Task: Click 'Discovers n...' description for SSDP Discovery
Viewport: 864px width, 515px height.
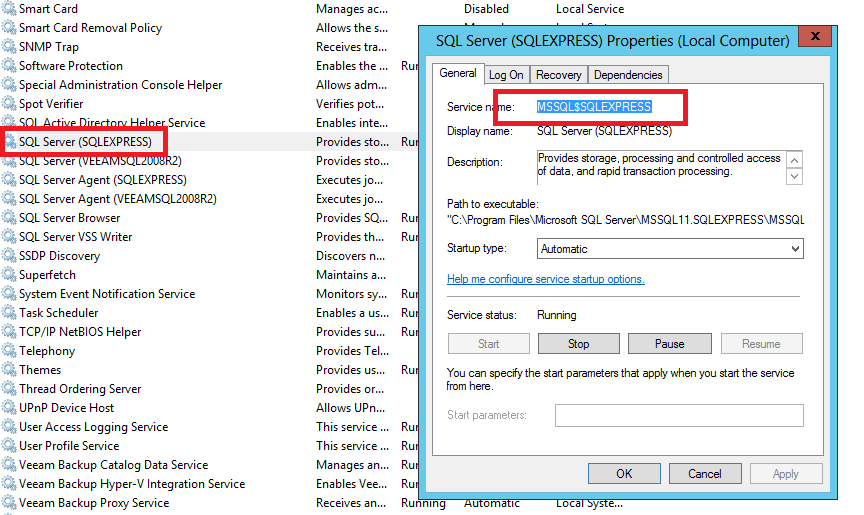Action: (350, 256)
